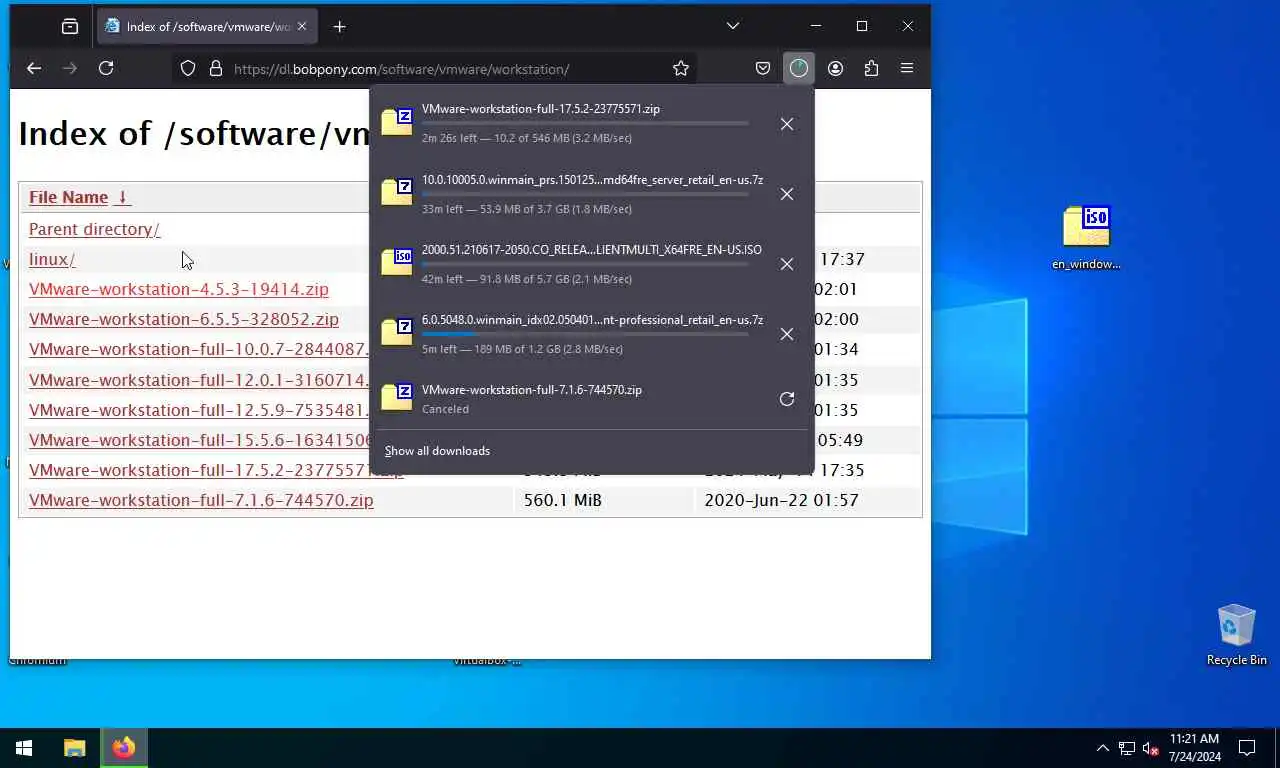Expand the list all tabs chevron

[733, 26]
